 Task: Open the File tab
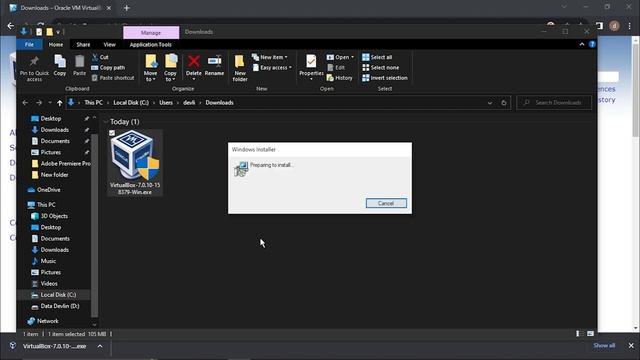pos(29,44)
